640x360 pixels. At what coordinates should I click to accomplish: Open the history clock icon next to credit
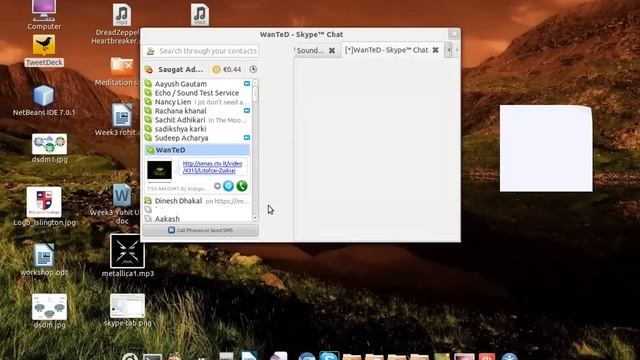[x=253, y=69]
